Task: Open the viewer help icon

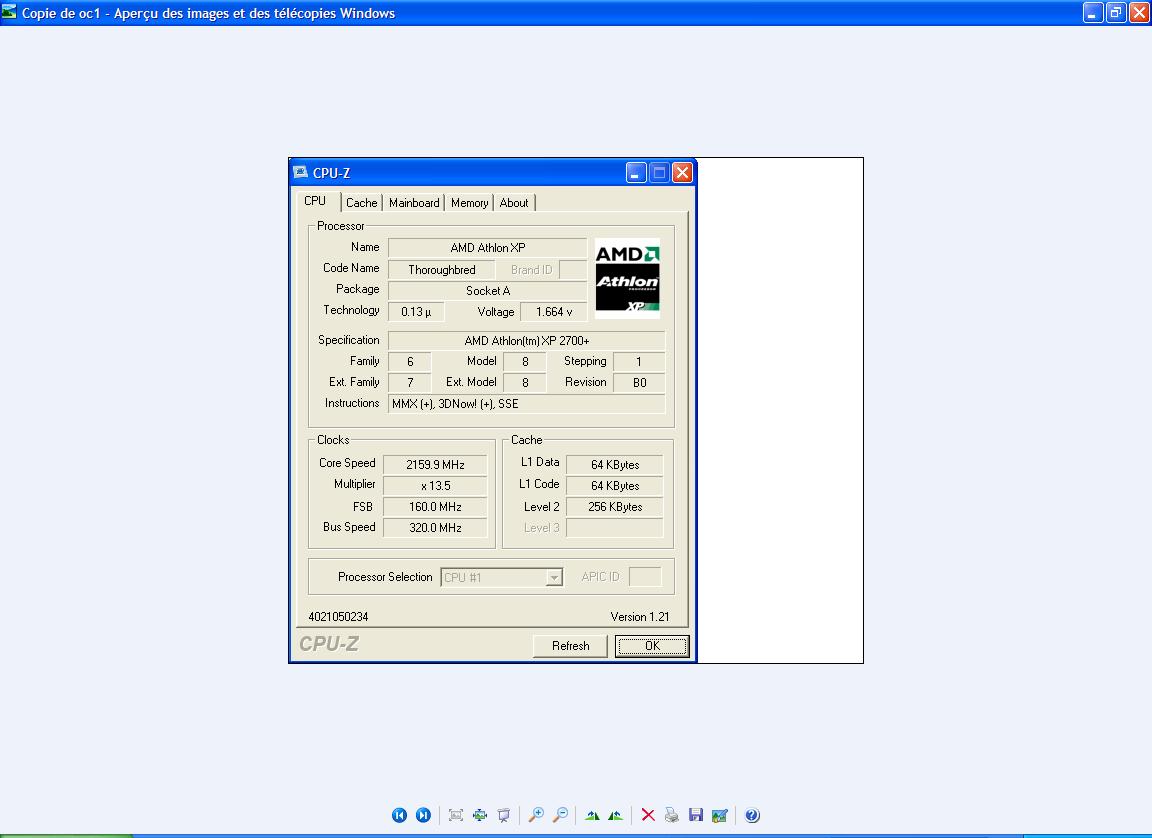Action: coord(752,815)
